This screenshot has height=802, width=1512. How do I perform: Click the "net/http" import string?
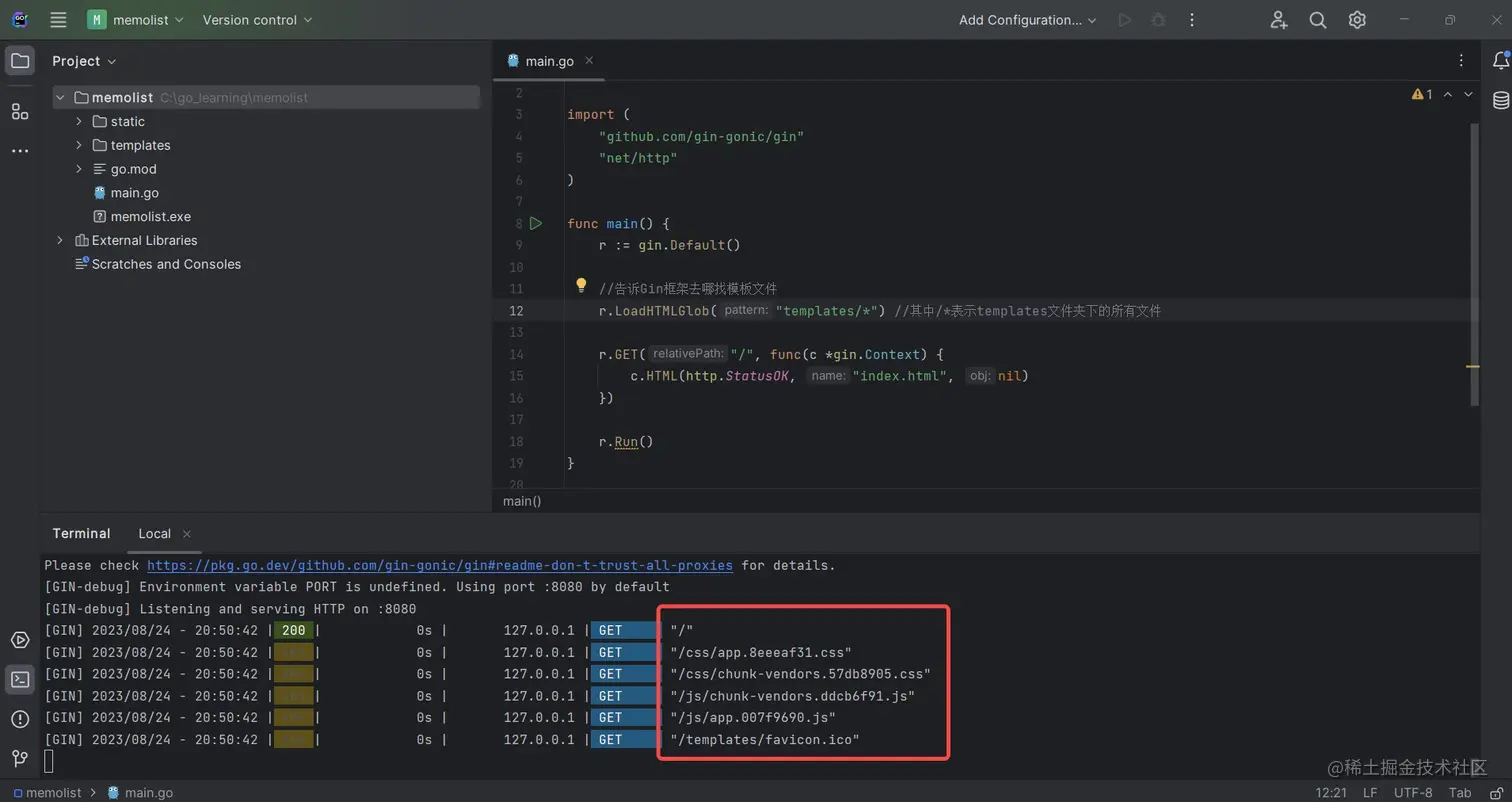[x=638, y=158]
